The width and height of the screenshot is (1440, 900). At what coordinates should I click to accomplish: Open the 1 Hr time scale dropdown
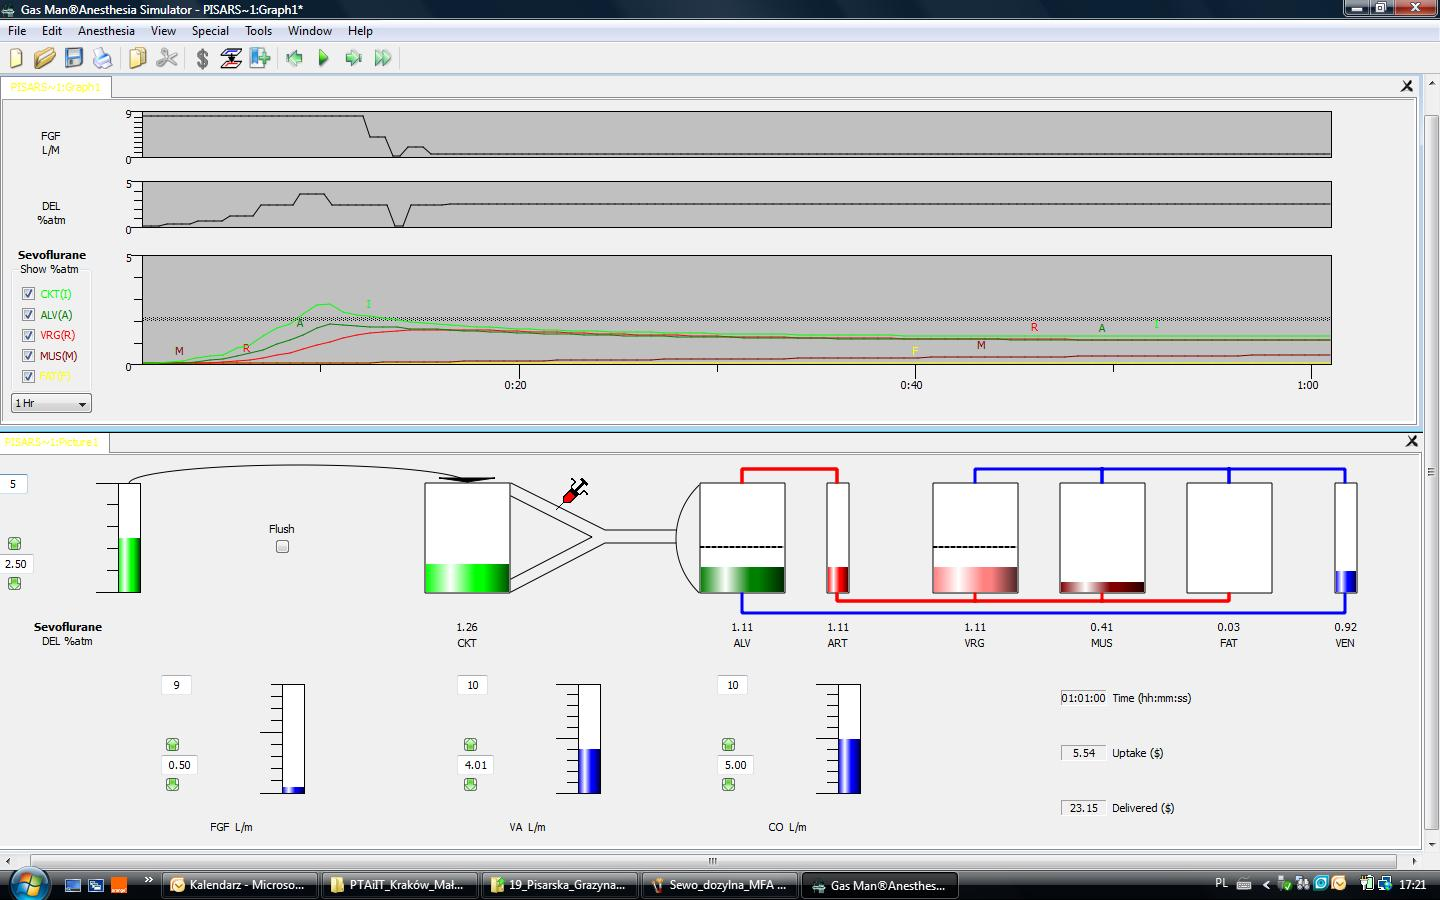click(51, 403)
